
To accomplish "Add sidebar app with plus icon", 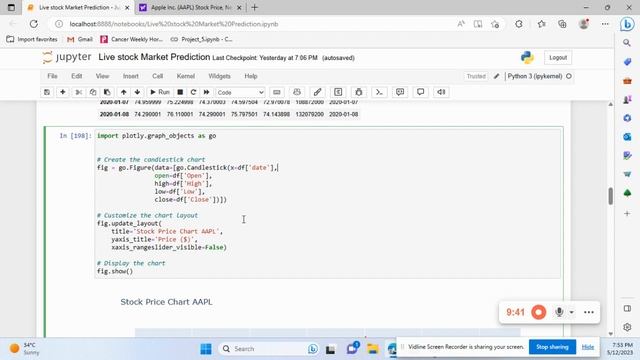I will pos(627,213).
